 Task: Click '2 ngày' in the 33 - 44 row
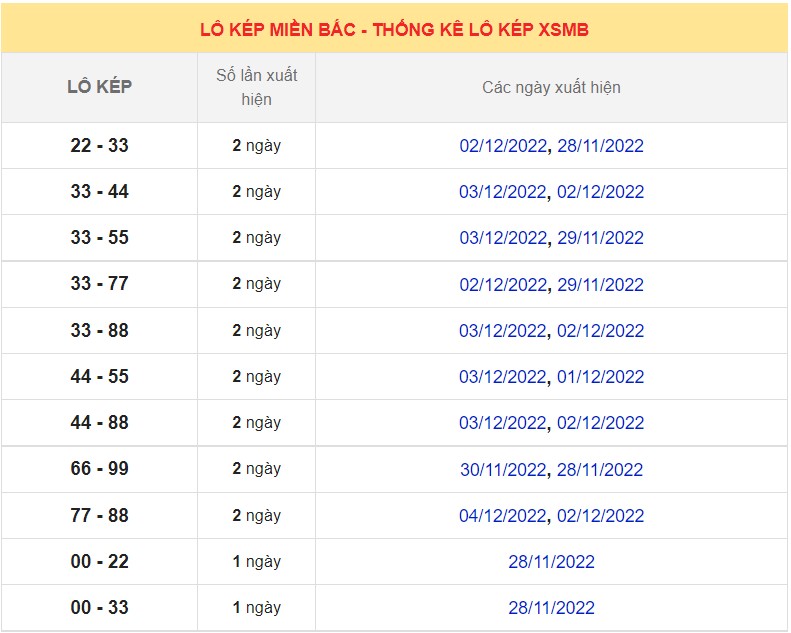(x=256, y=192)
